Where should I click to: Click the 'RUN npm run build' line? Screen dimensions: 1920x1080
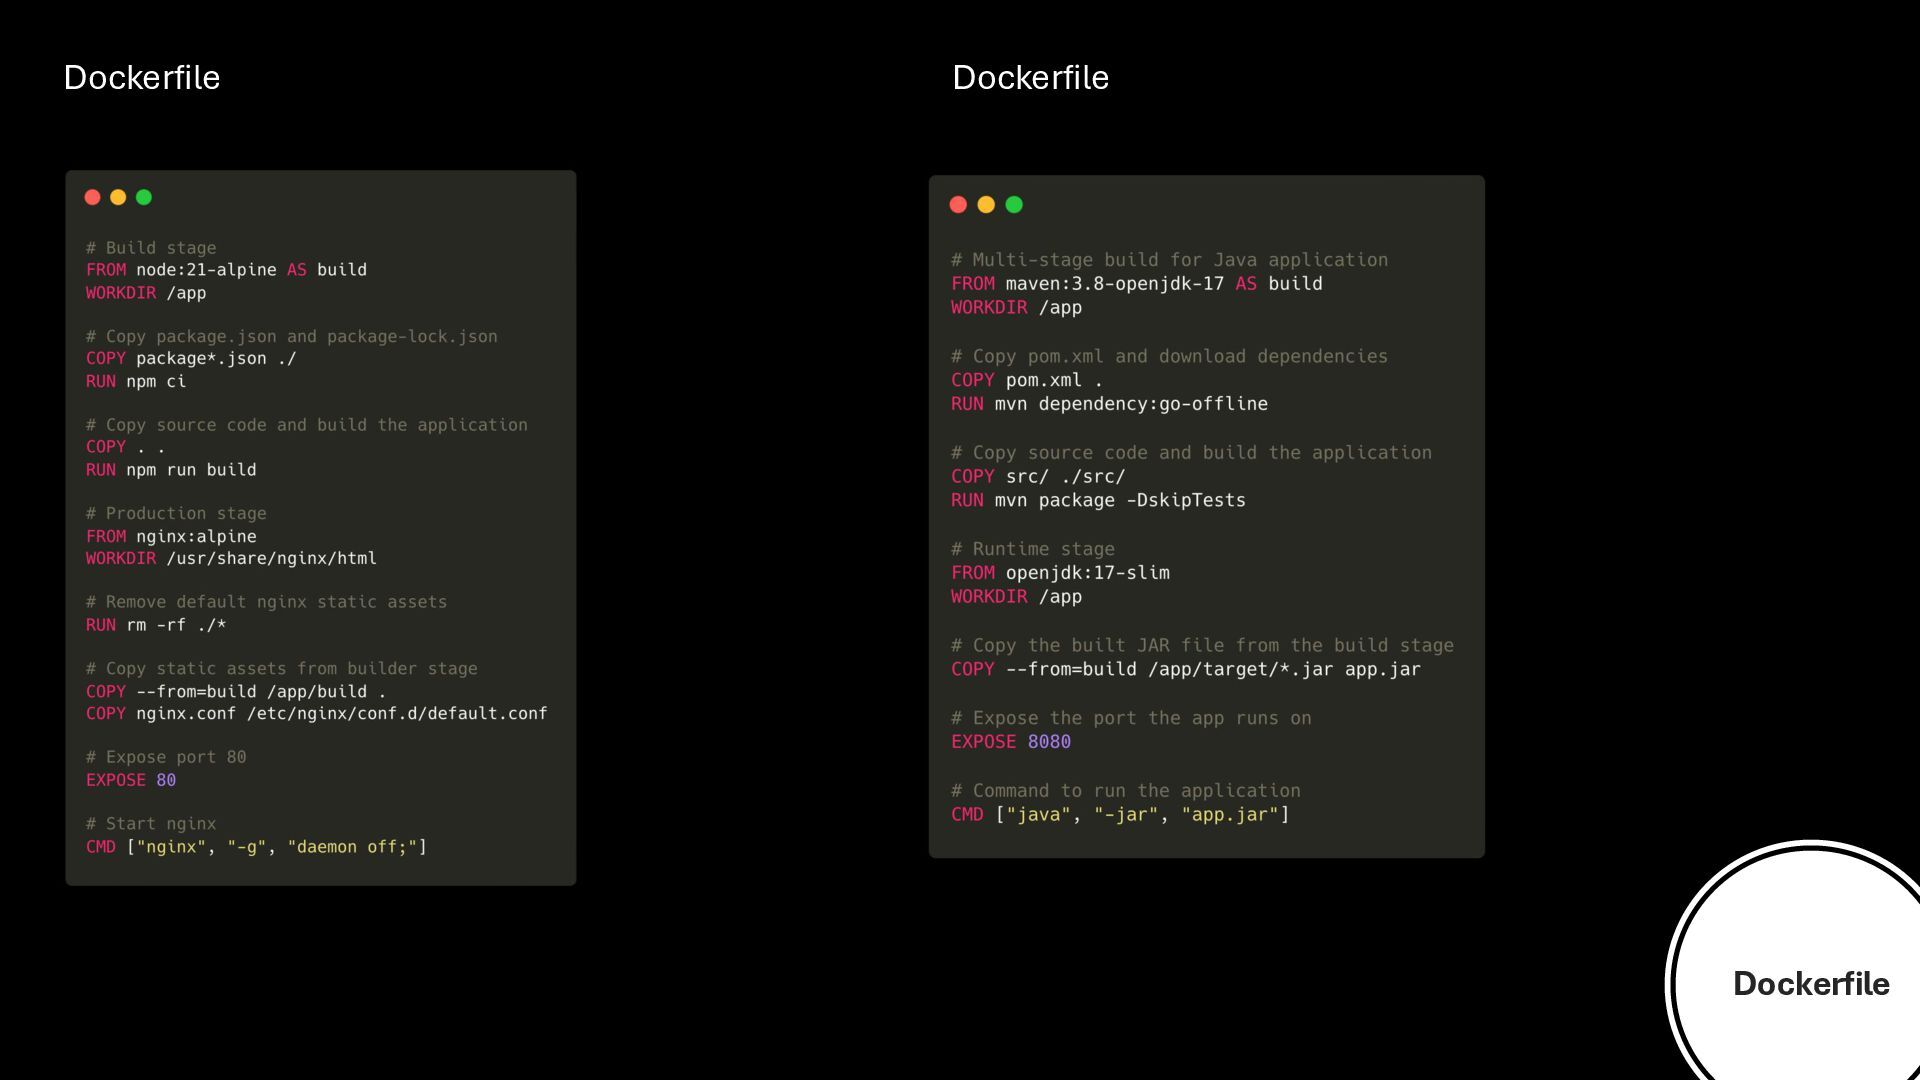171,469
